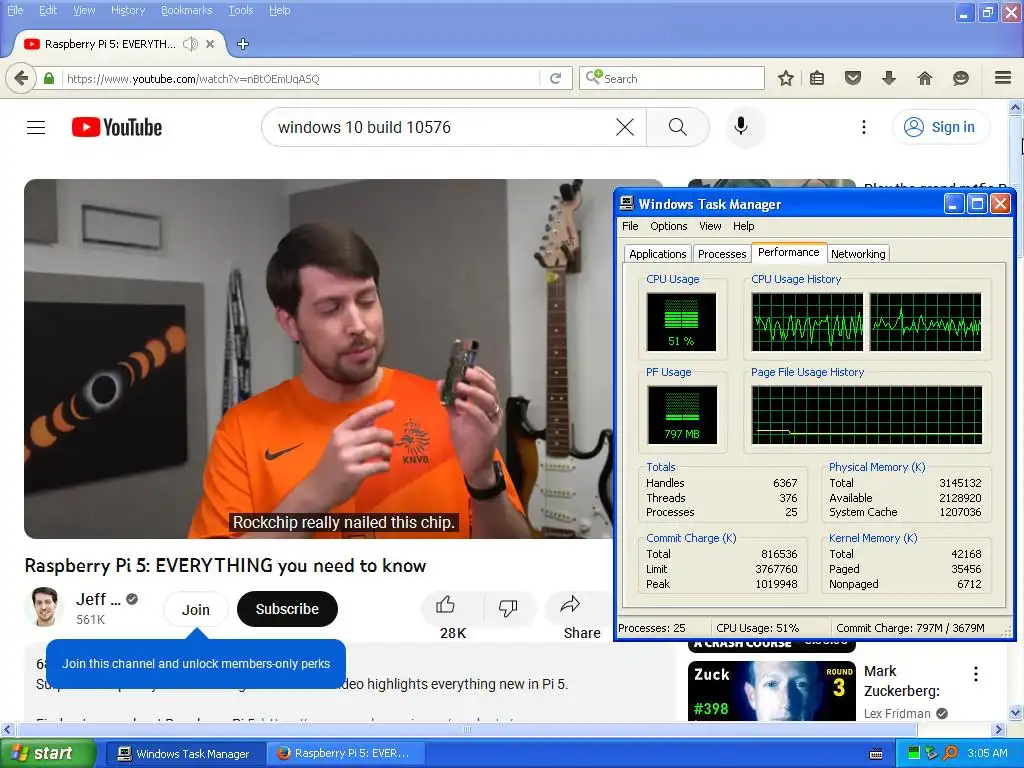Click the green padlock site identity icon

point(49,78)
